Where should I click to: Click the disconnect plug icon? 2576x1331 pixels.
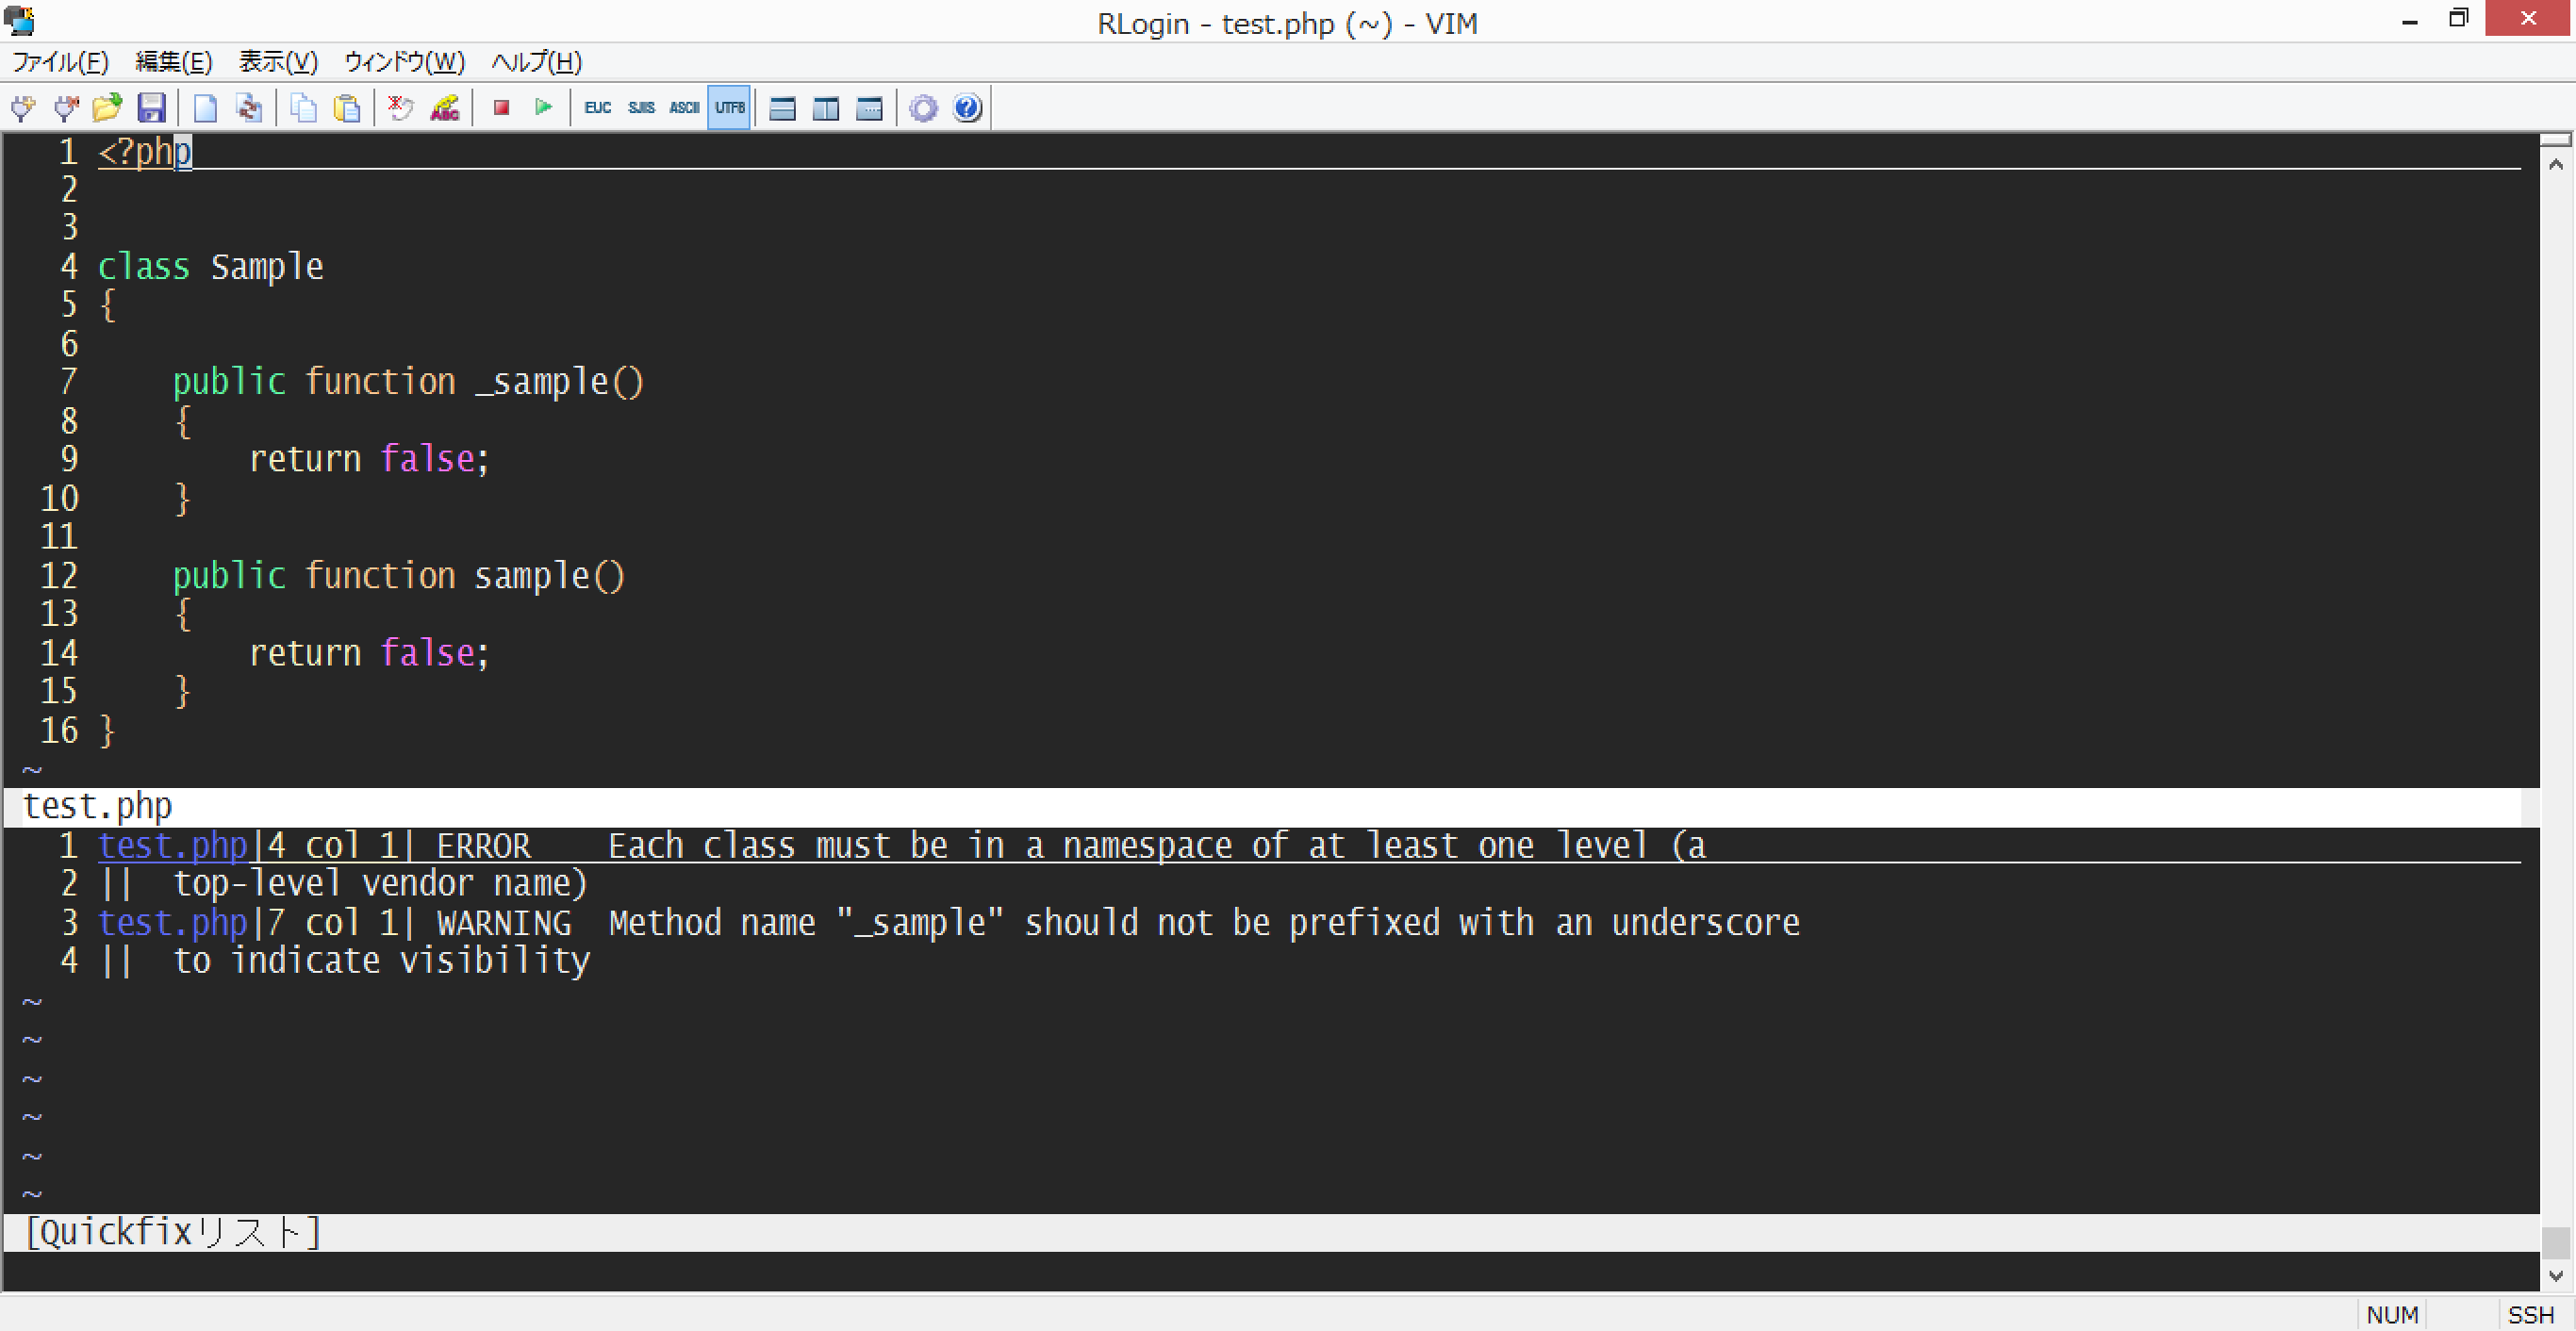(x=66, y=108)
